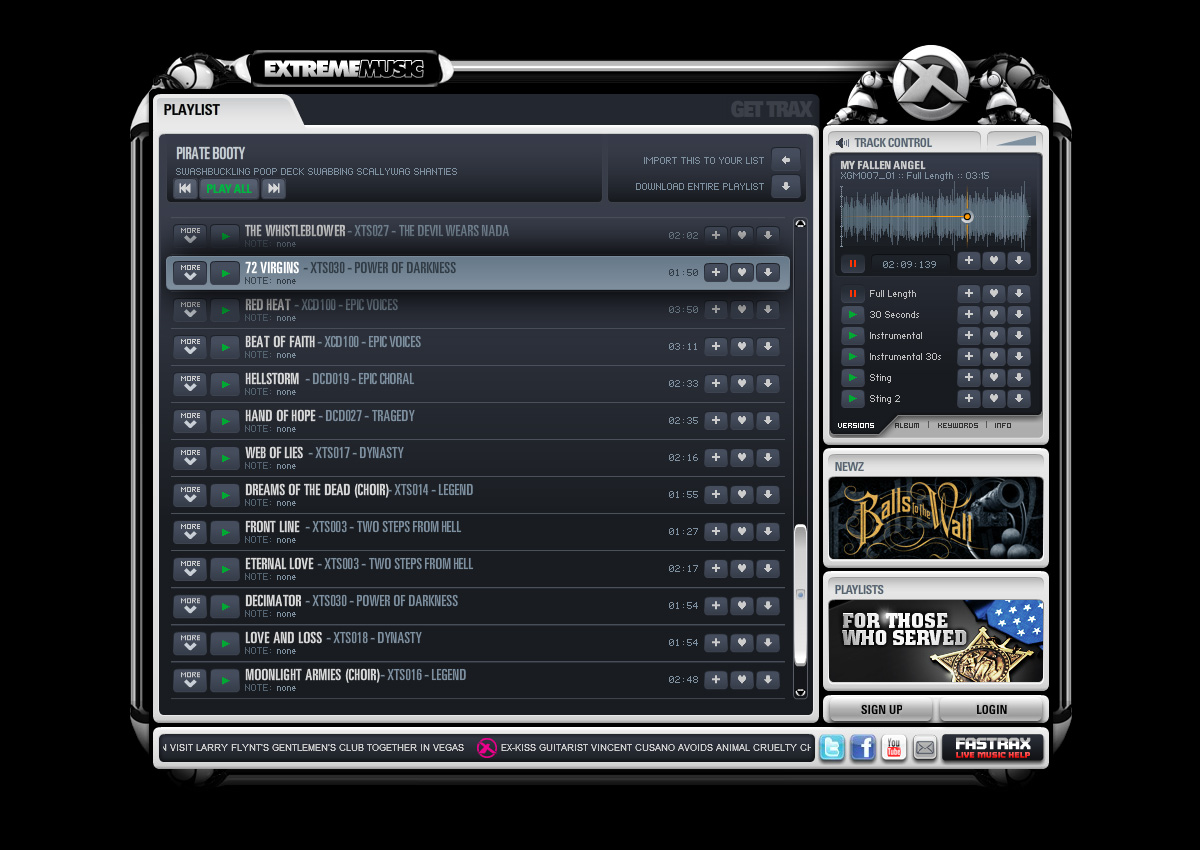Screen dimensions: 1200x850
Task: Open the Twitter icon
Action: tap(832, 747)
